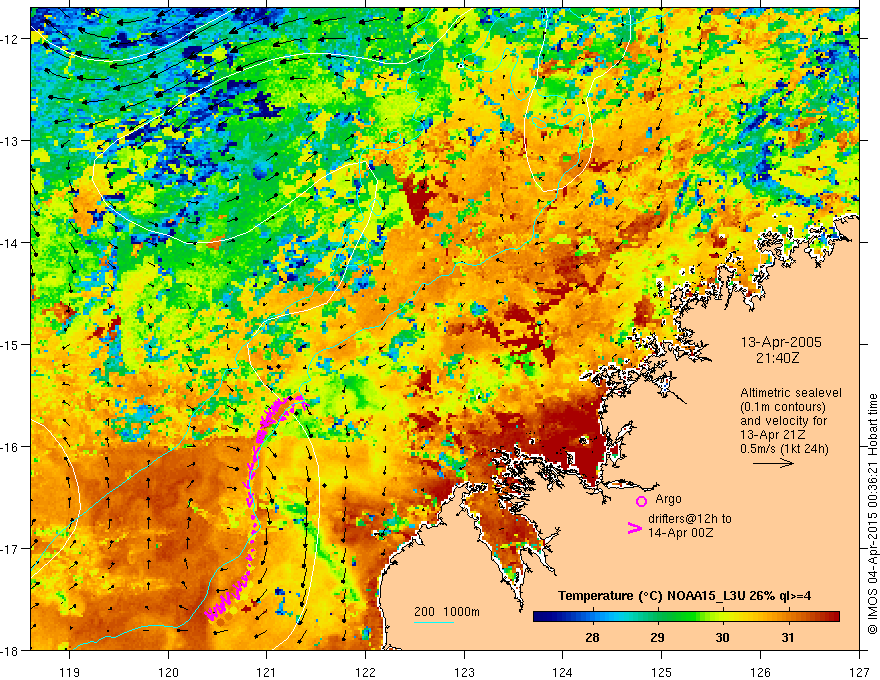880x680 pixels.
Task: Click the 'Altimetric sealevel' legend text
Action: pyautogui.click(x=791, y=393)
